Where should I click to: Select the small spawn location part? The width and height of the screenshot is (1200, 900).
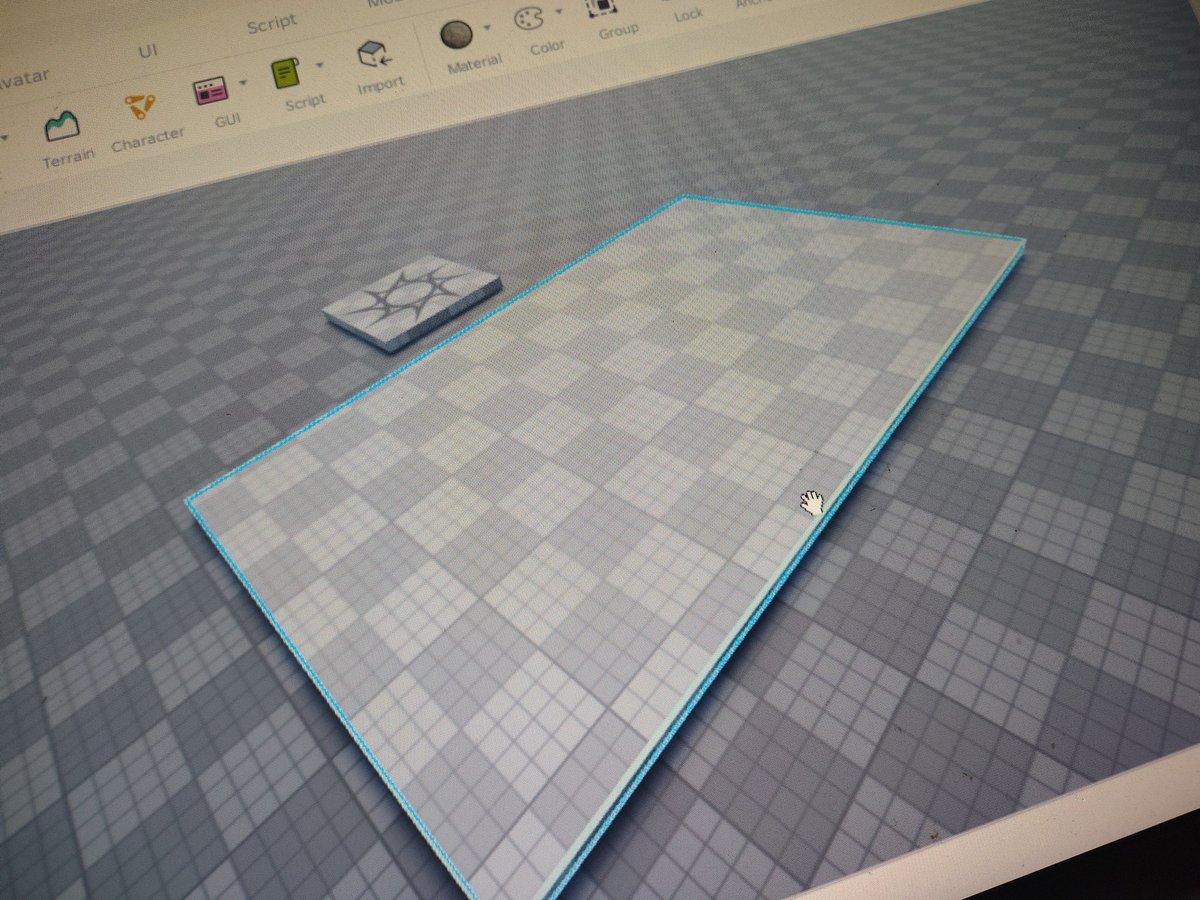[413, 303]
